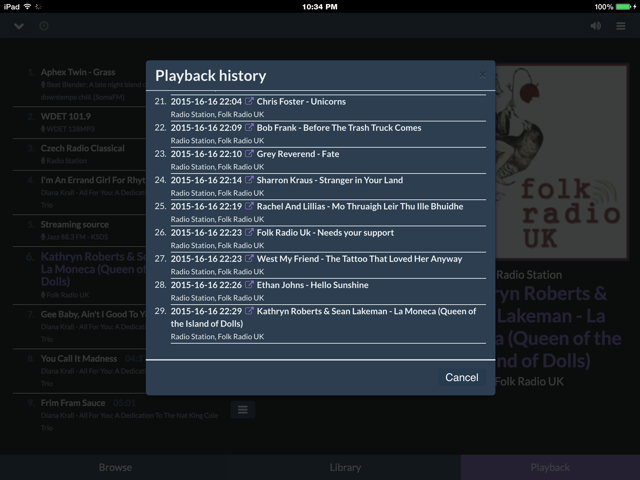Open external link icon for Bob Frank entry
Image resolution: width=640 pixels, height=480 pixels.
point(249,127)
